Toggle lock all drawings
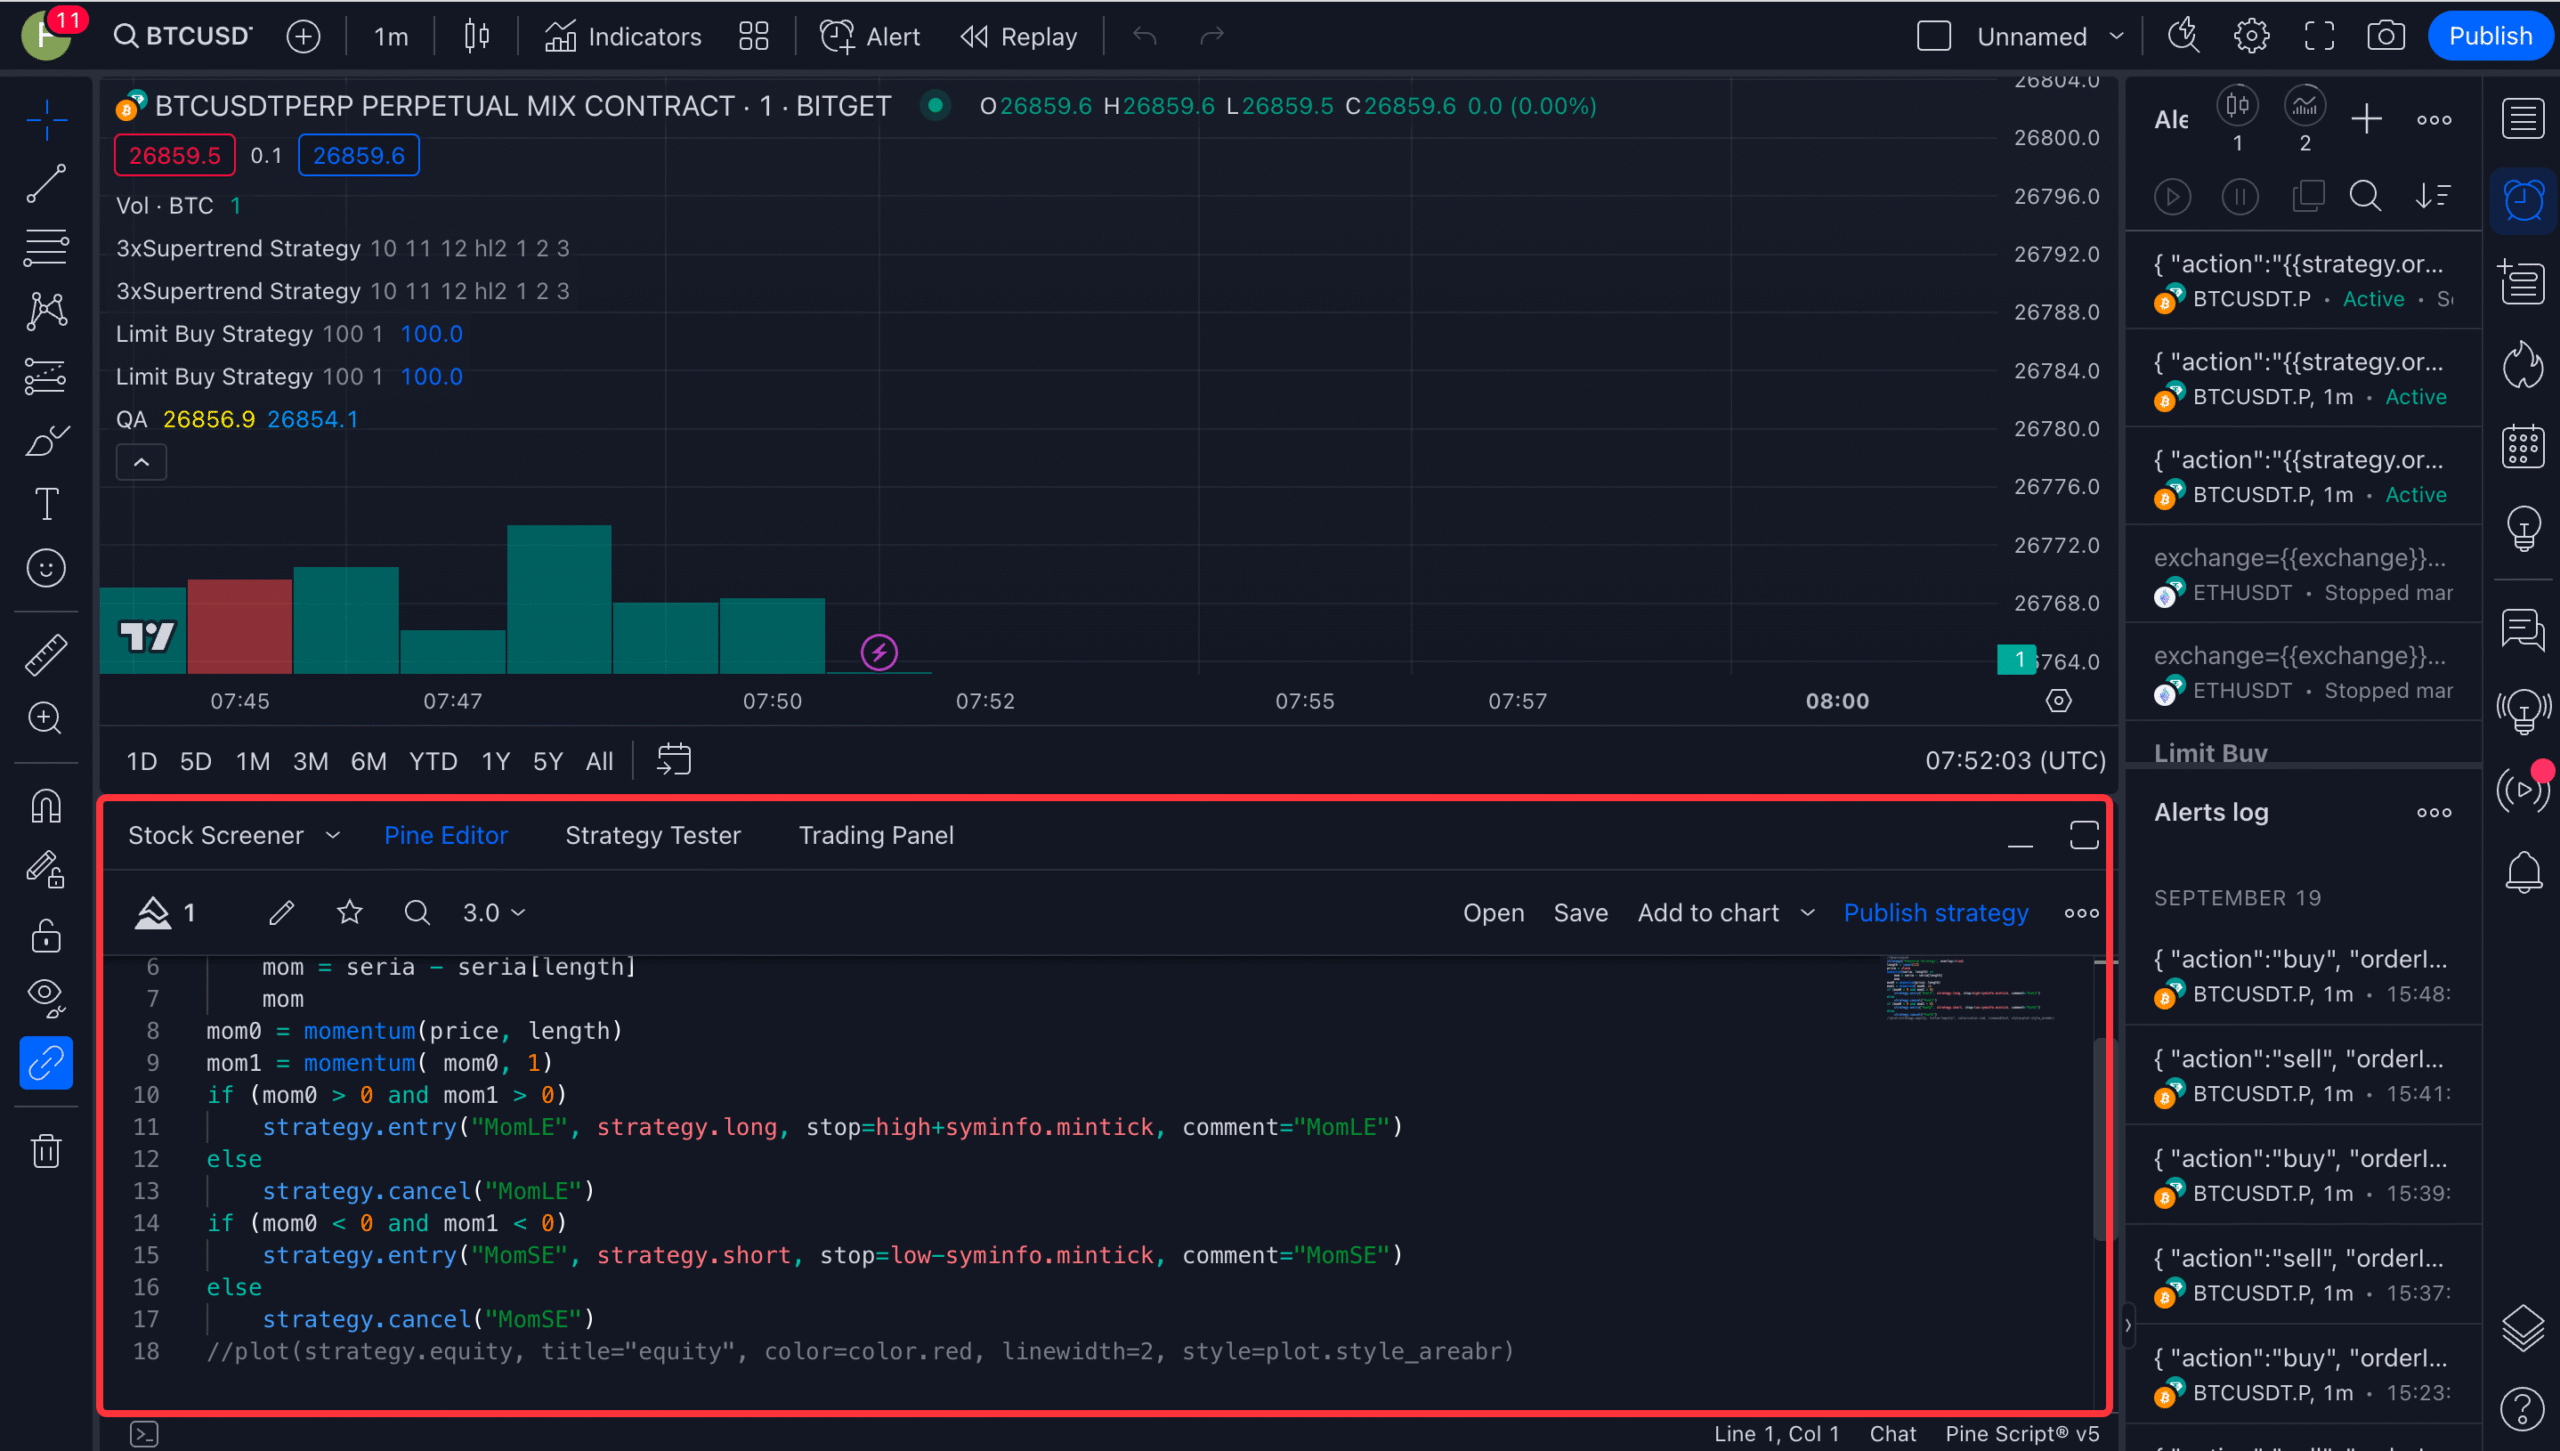 coord(46,935)
